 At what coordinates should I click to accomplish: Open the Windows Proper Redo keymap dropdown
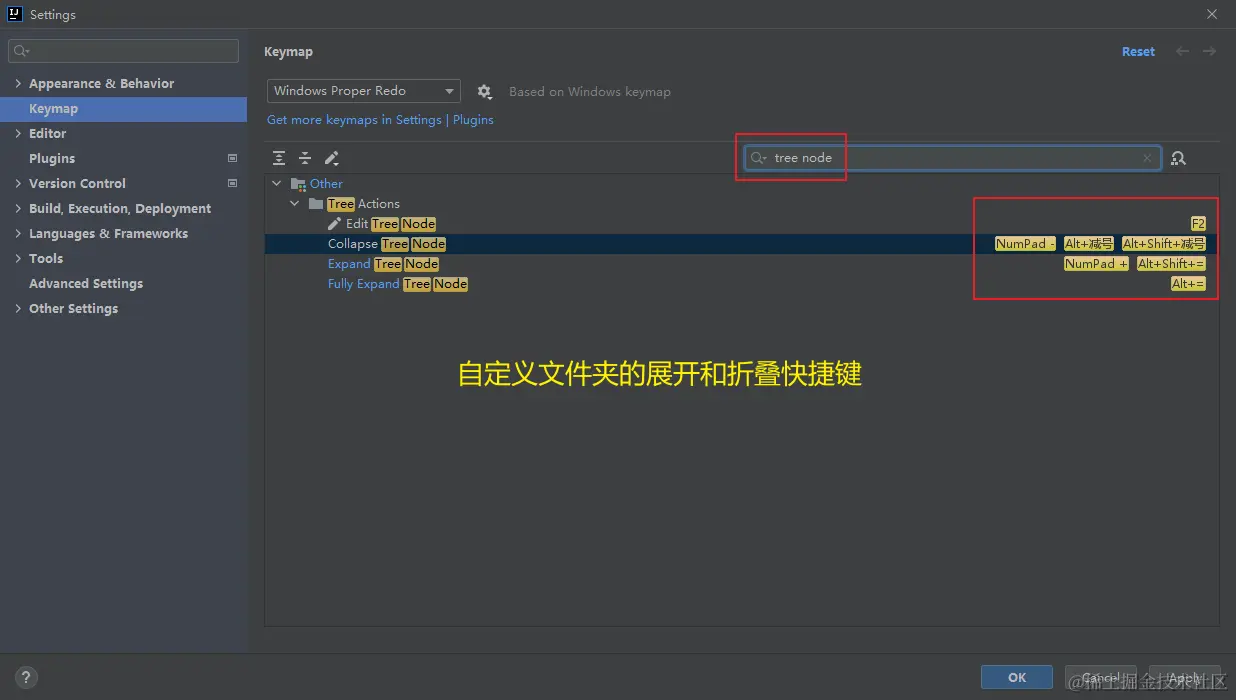364,91
